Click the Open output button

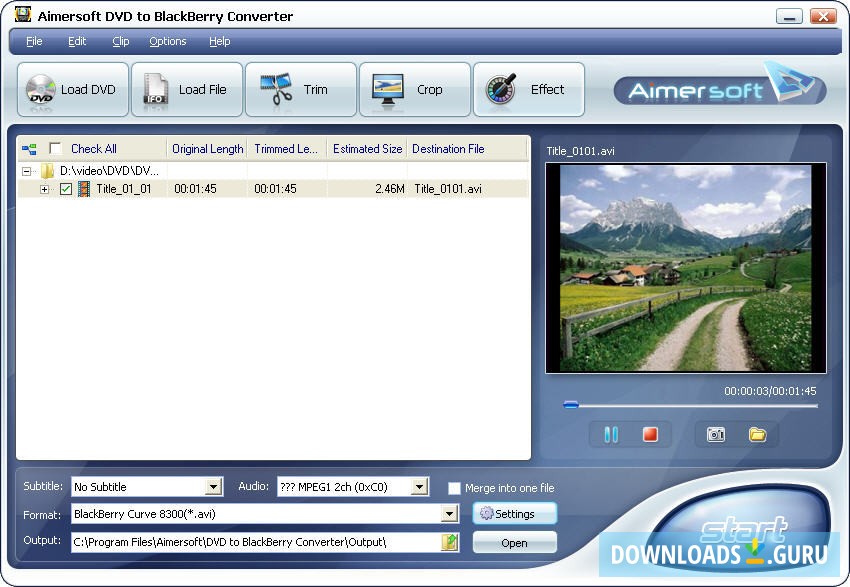(x=514, y=543)
